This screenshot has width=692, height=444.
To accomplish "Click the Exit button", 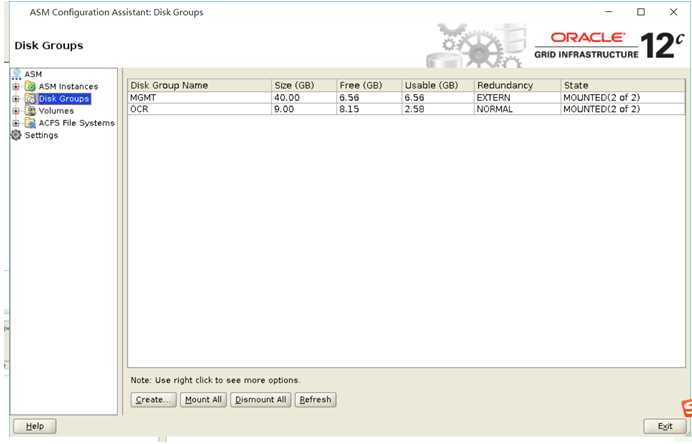I will [665, 426].
